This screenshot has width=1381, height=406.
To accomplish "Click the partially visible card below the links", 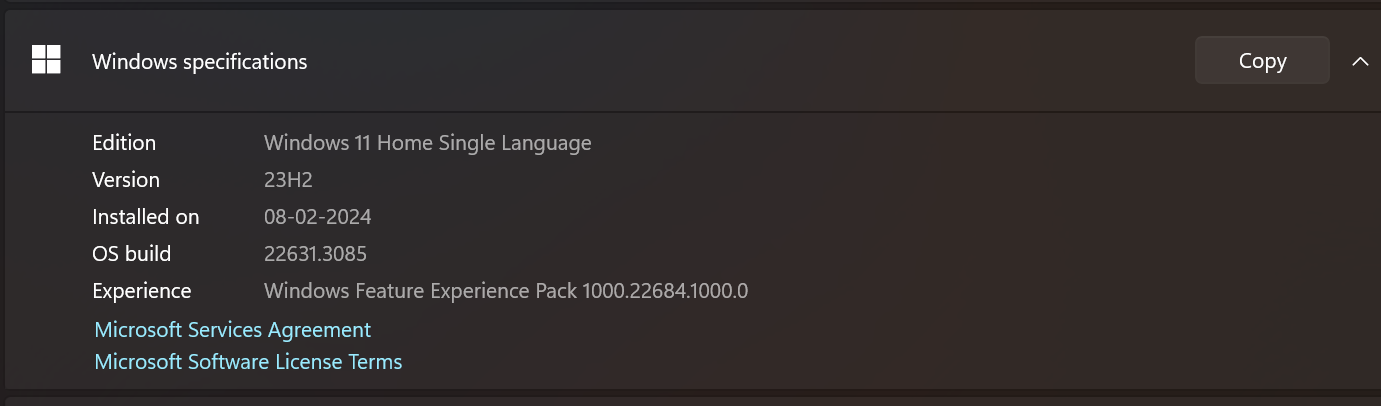I will [690, 401].
